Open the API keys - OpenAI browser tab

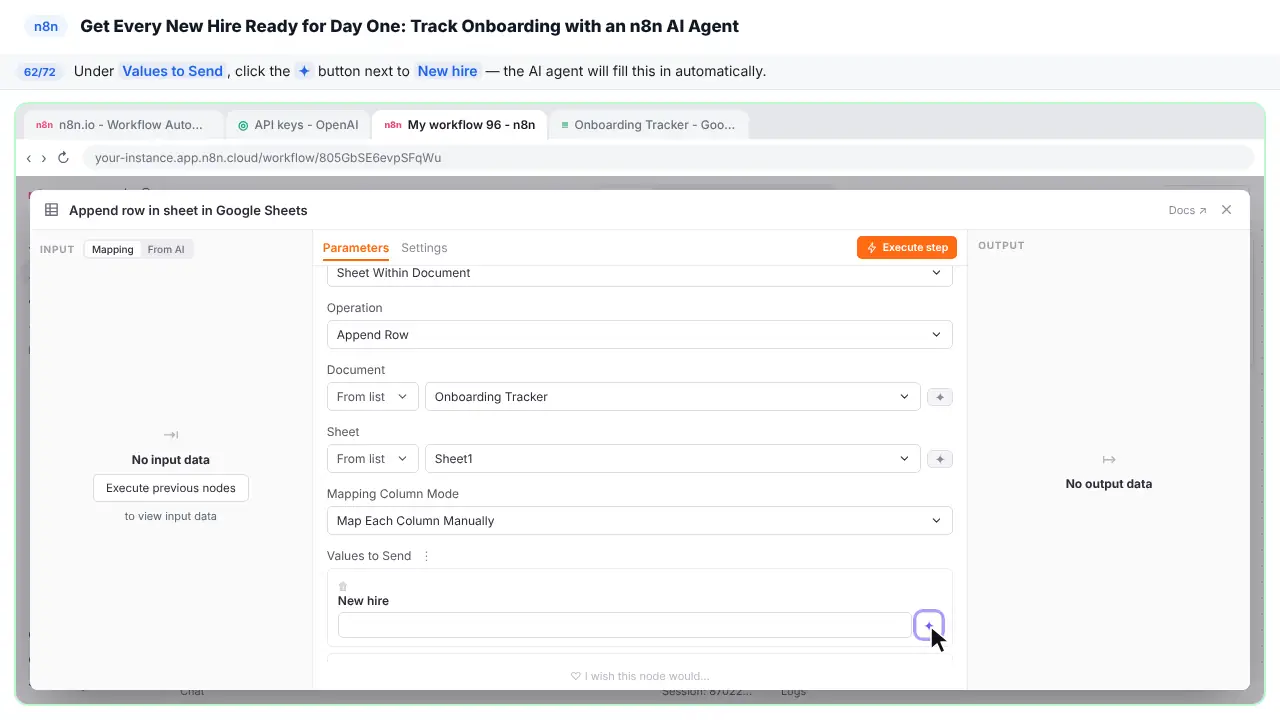(x=299, y=125)
